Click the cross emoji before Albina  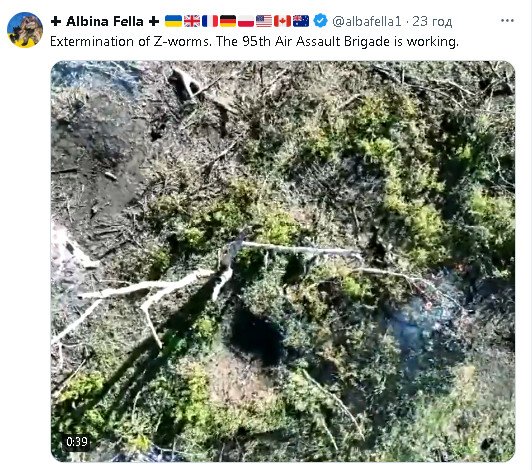(x=56, y=21)
